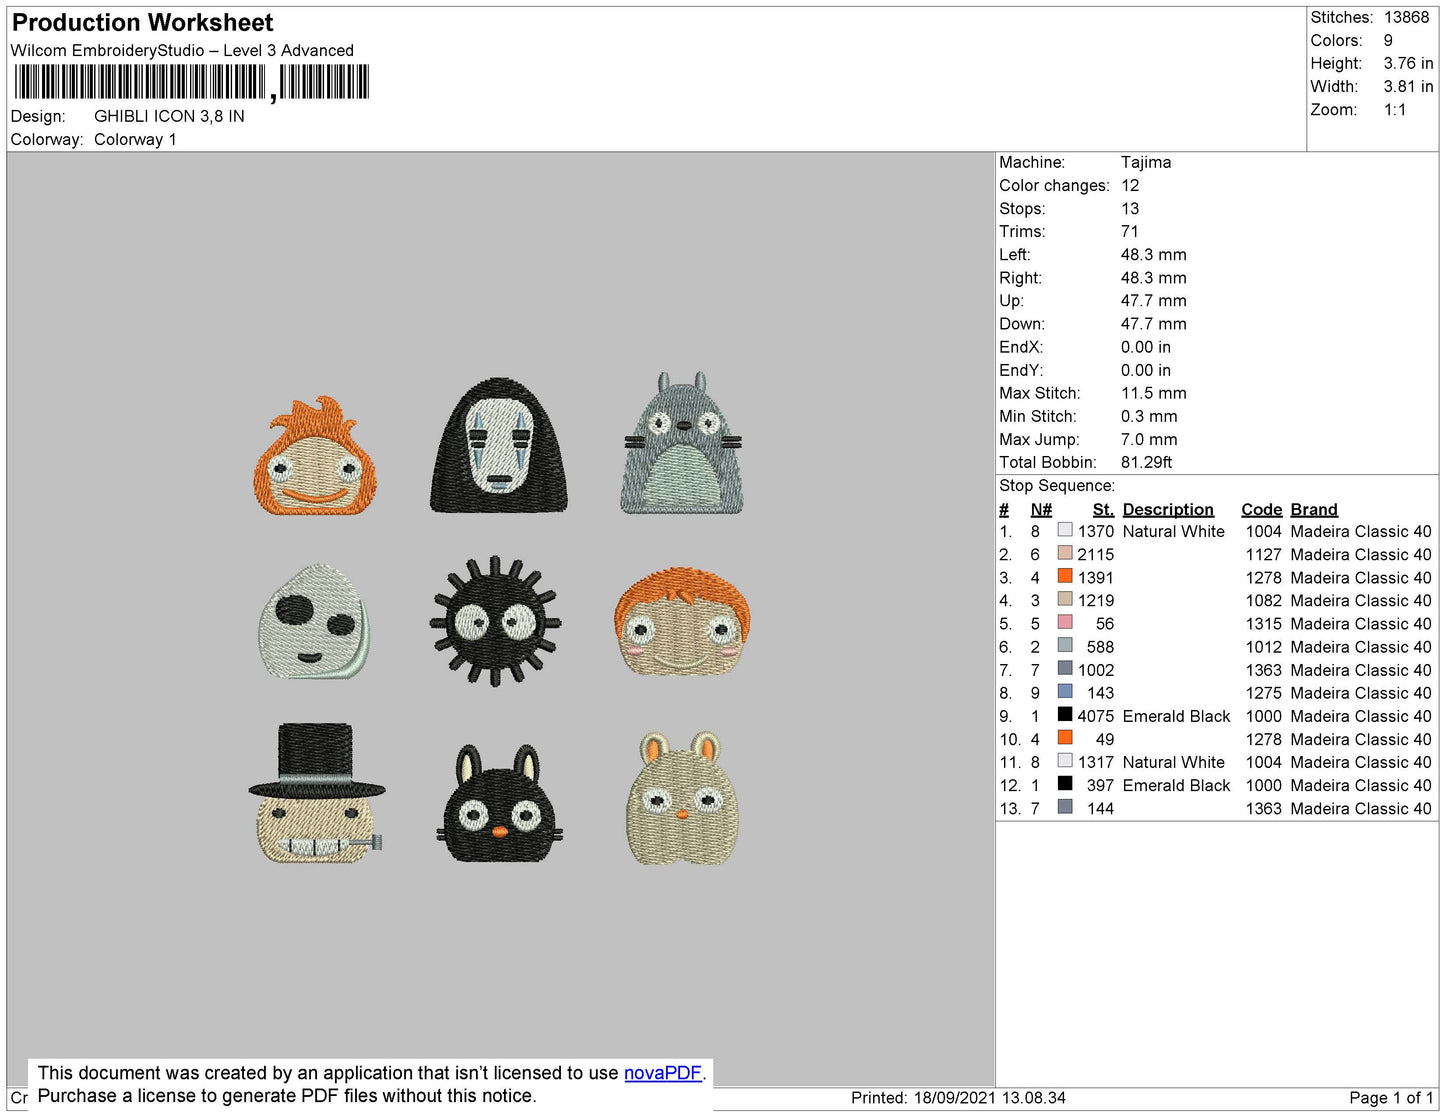Image resolution: width=1445 pixels, height=1117 pixels.
Task: Click the gray color swatch in row 6
Action: 1065,645
